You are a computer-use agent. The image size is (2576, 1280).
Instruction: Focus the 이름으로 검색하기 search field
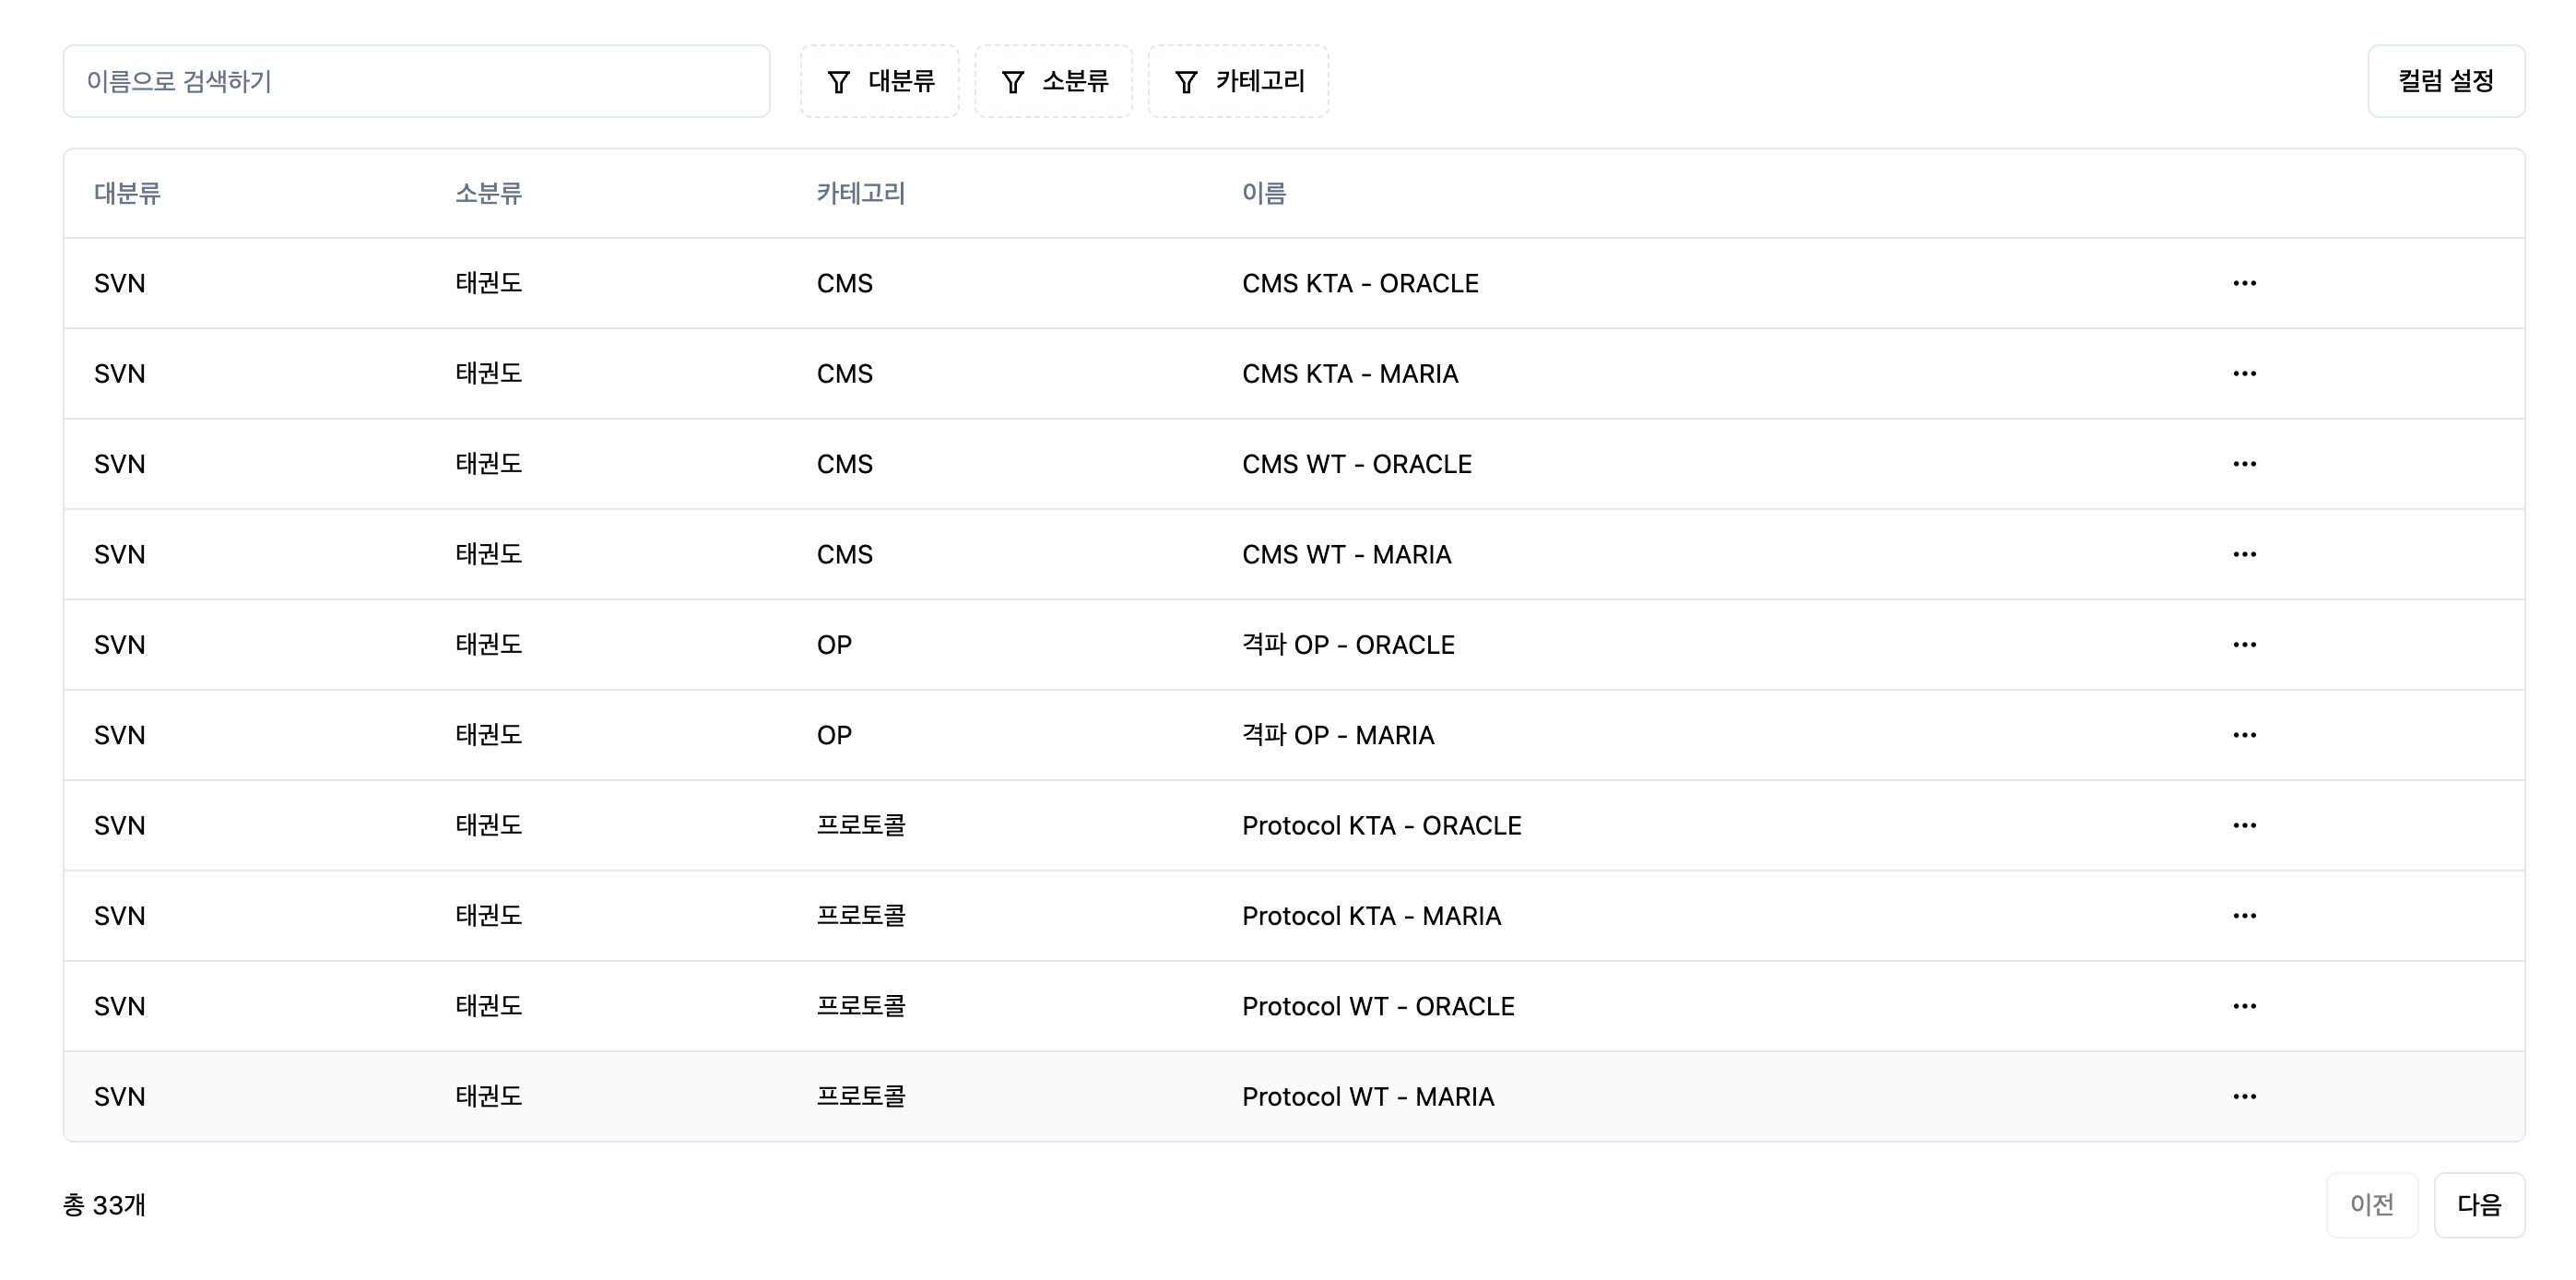coord(417,81)
